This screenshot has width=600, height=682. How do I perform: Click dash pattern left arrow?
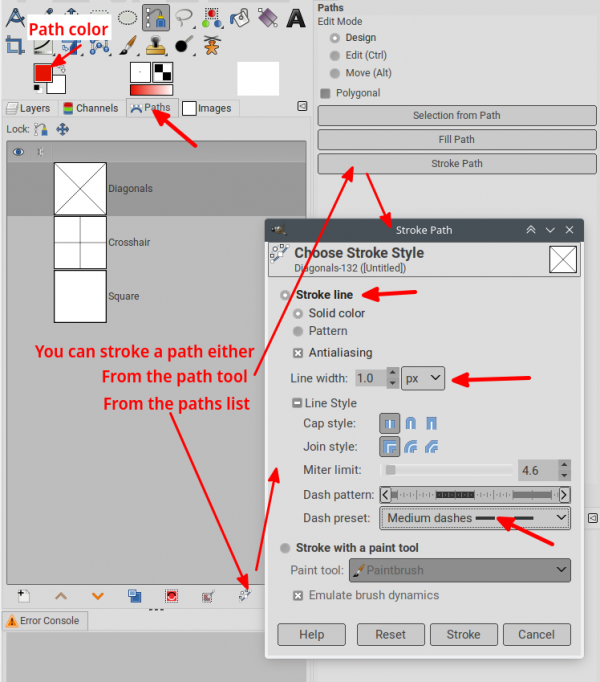click(385, 495)
